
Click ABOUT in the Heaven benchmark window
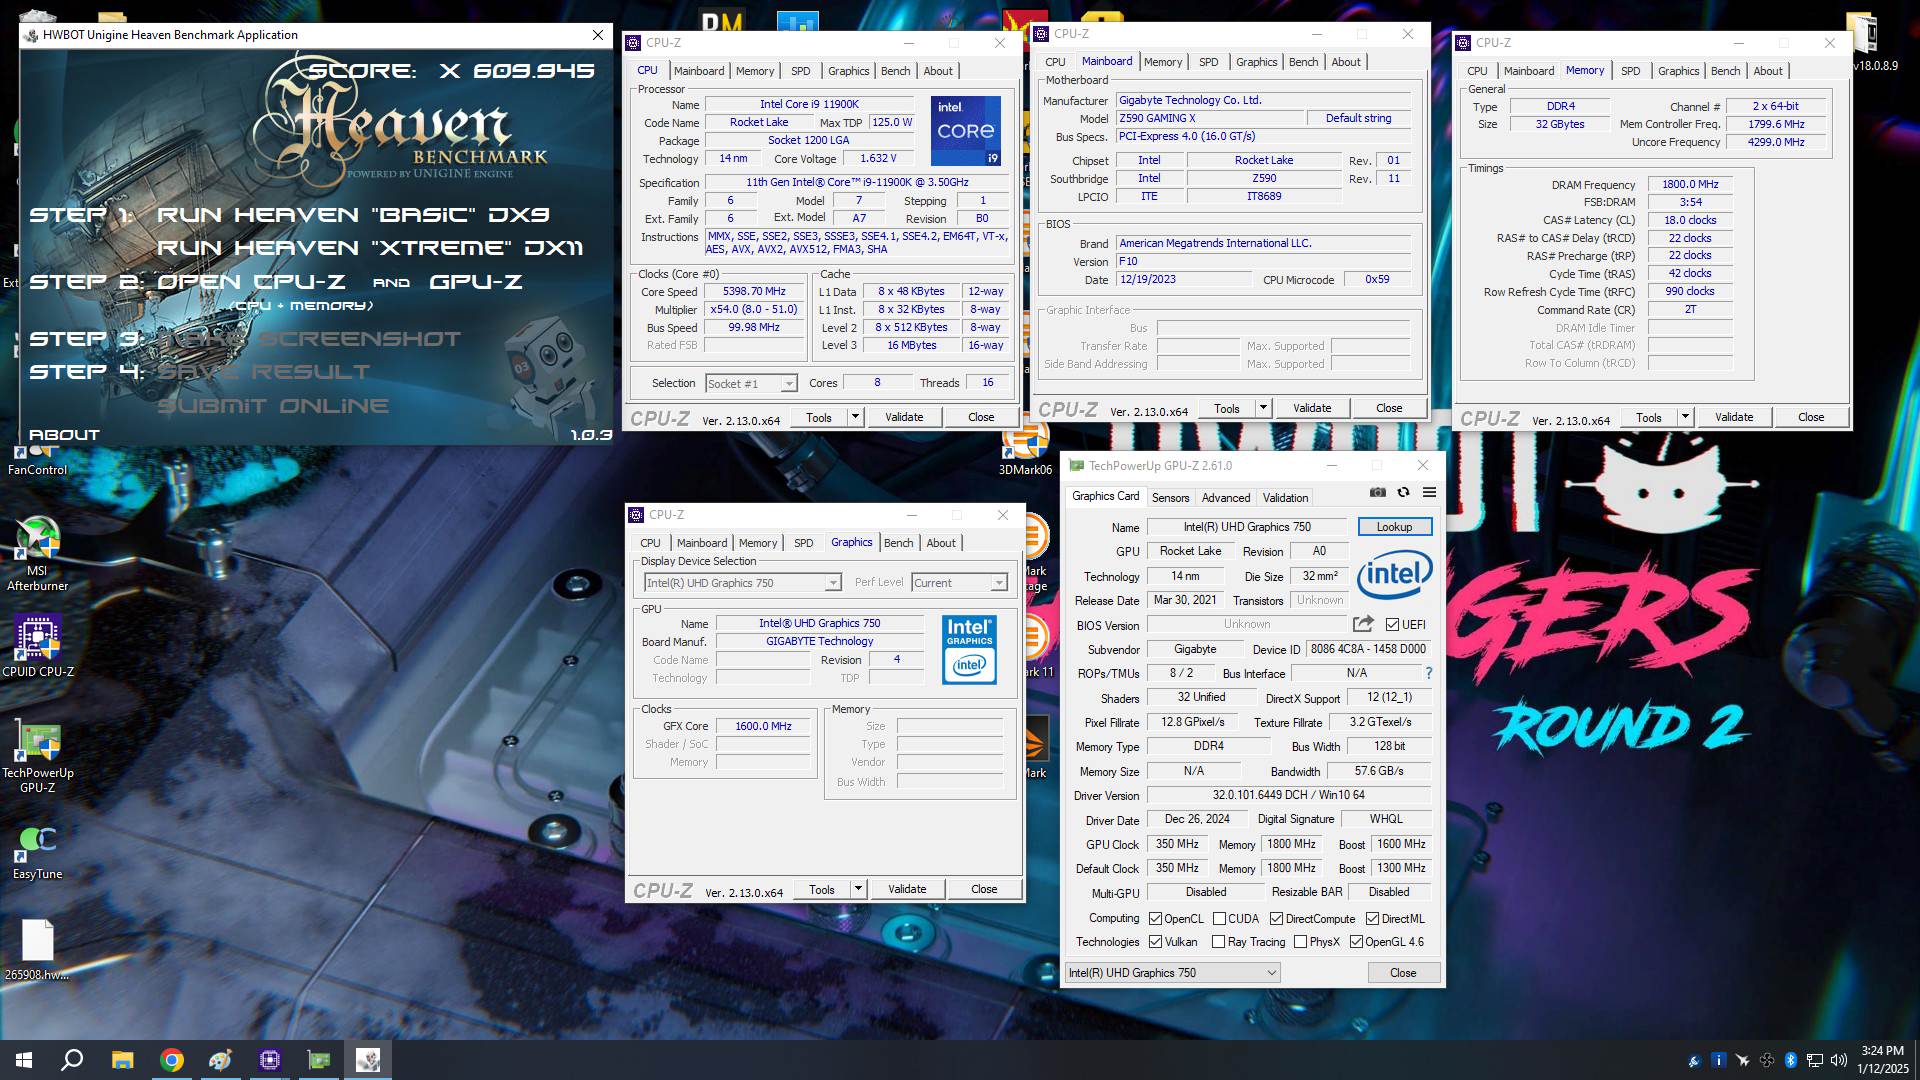[x=64, y=435]
